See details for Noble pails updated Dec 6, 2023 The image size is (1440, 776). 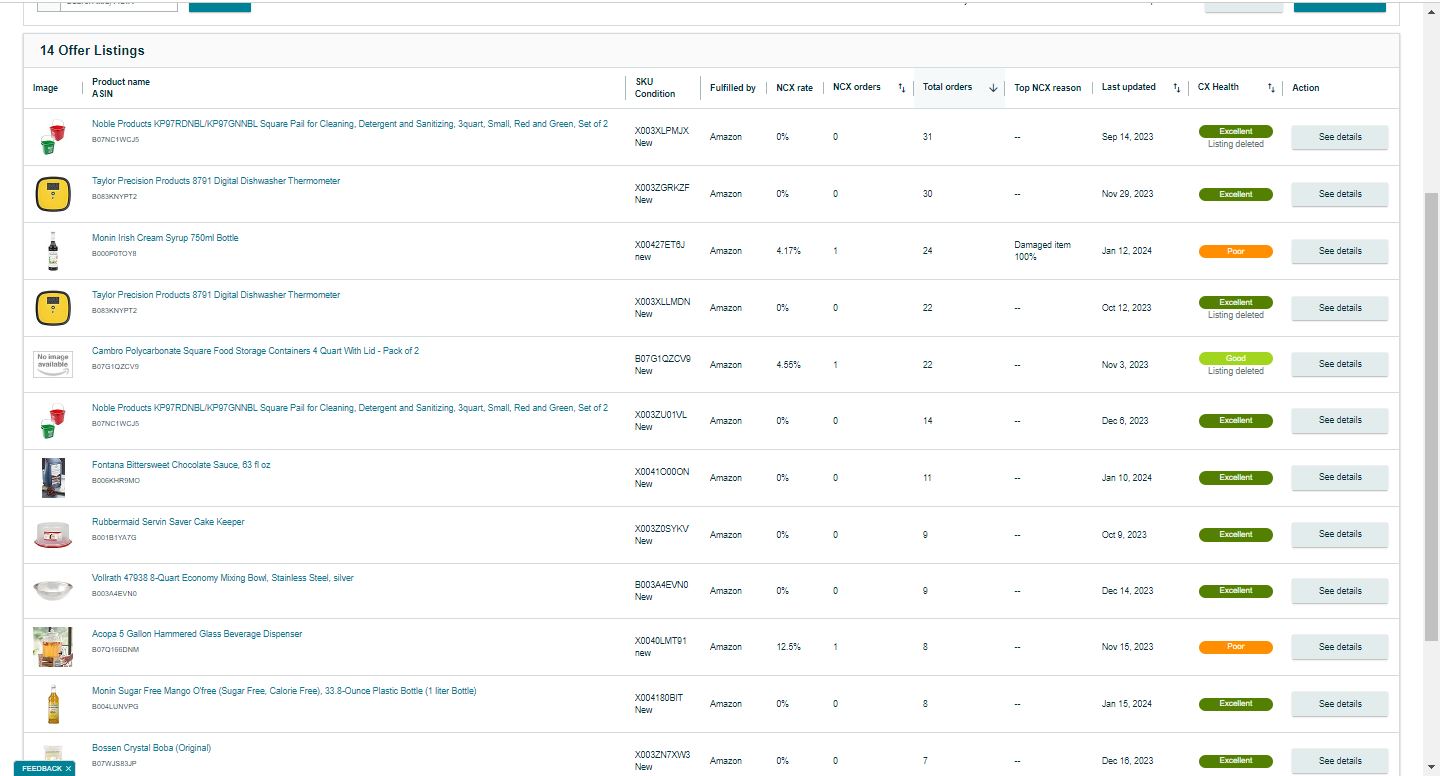coord(1340,420)
